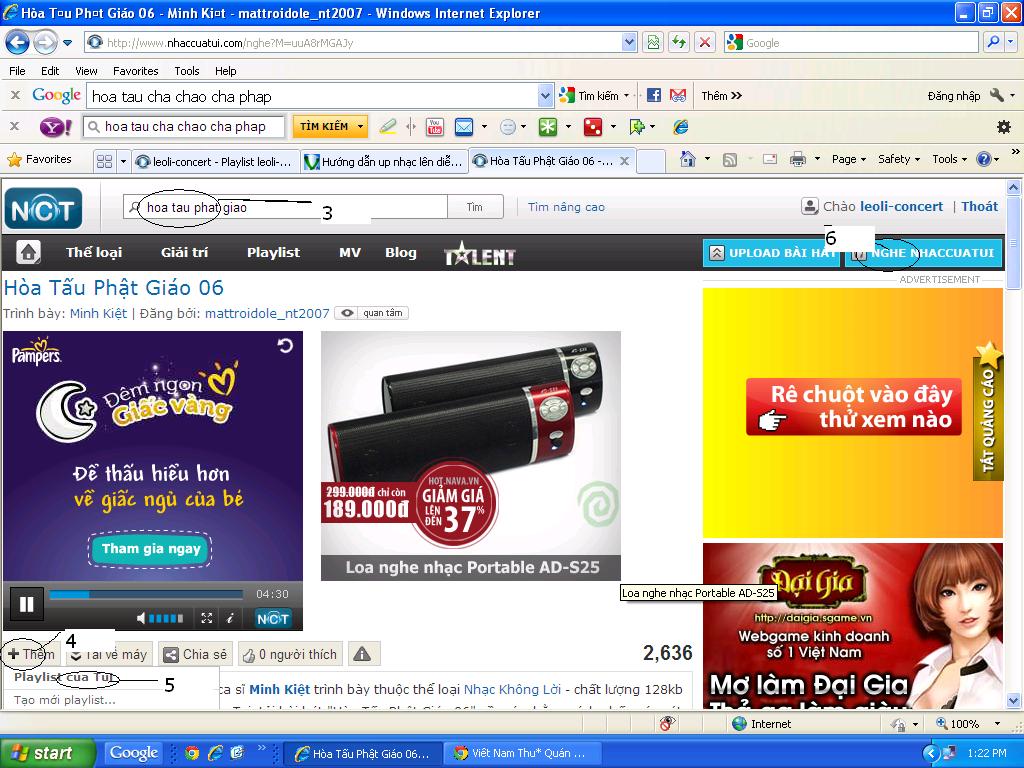The width and height of the screenshot is (1024, 768).
Task: Refresh the page with the green arrows icon
Action: point(679,43)
